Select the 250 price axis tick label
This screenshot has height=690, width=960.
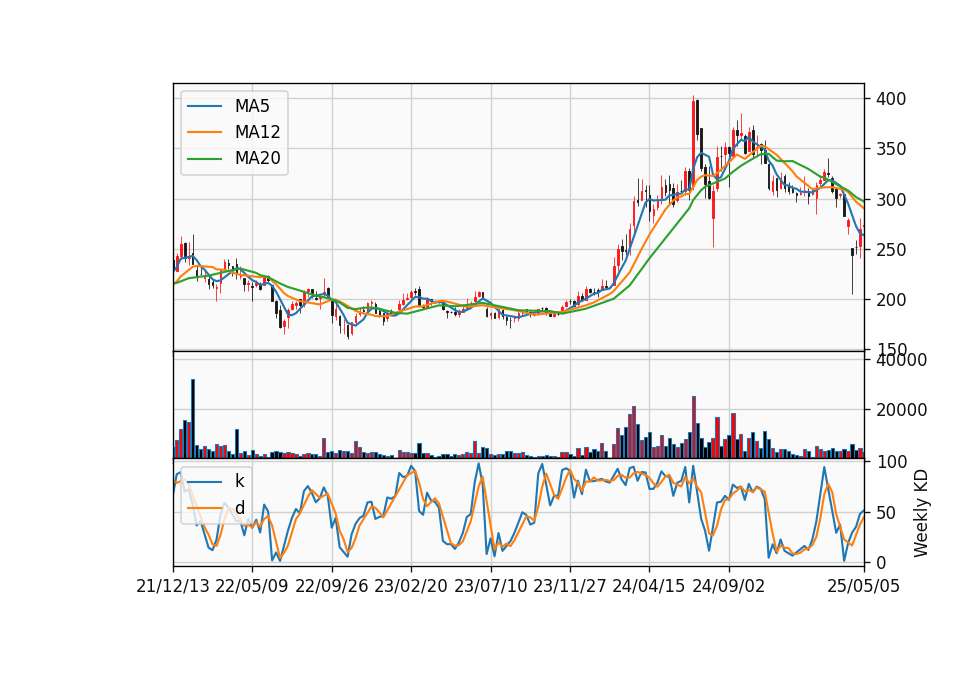(890, 250)
